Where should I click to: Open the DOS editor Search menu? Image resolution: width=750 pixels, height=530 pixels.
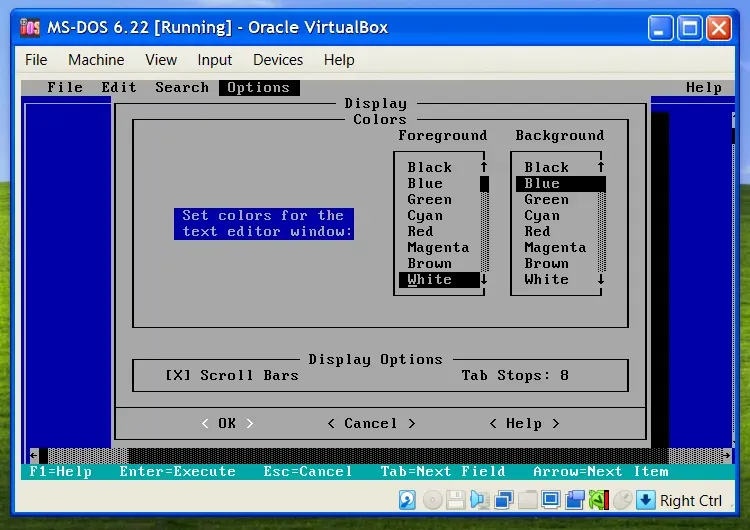[182, 88]
